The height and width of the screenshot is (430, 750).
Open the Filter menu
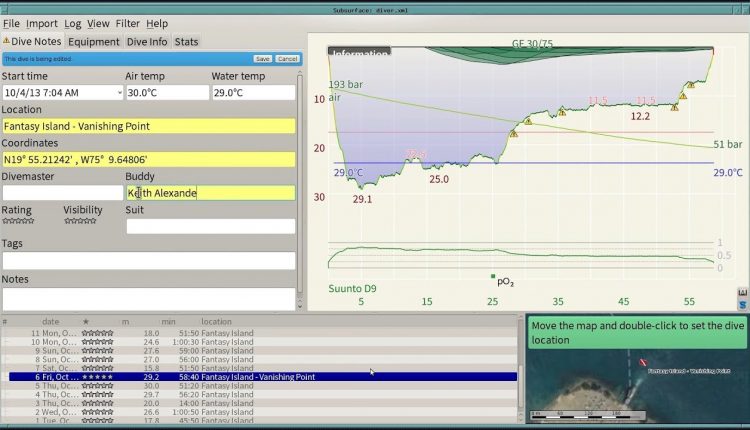pos(128,23)
